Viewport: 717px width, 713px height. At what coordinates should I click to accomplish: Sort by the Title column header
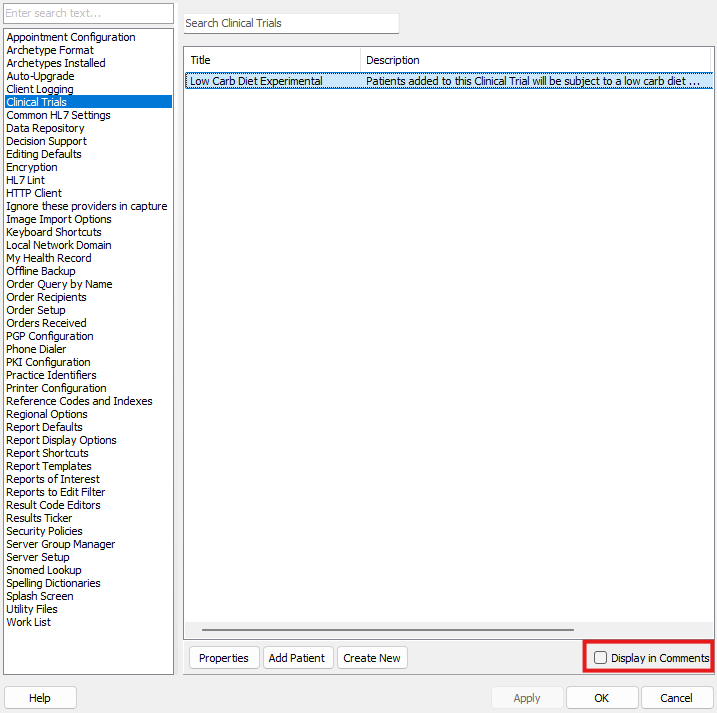pyautogui.click(x=271, y=60)
